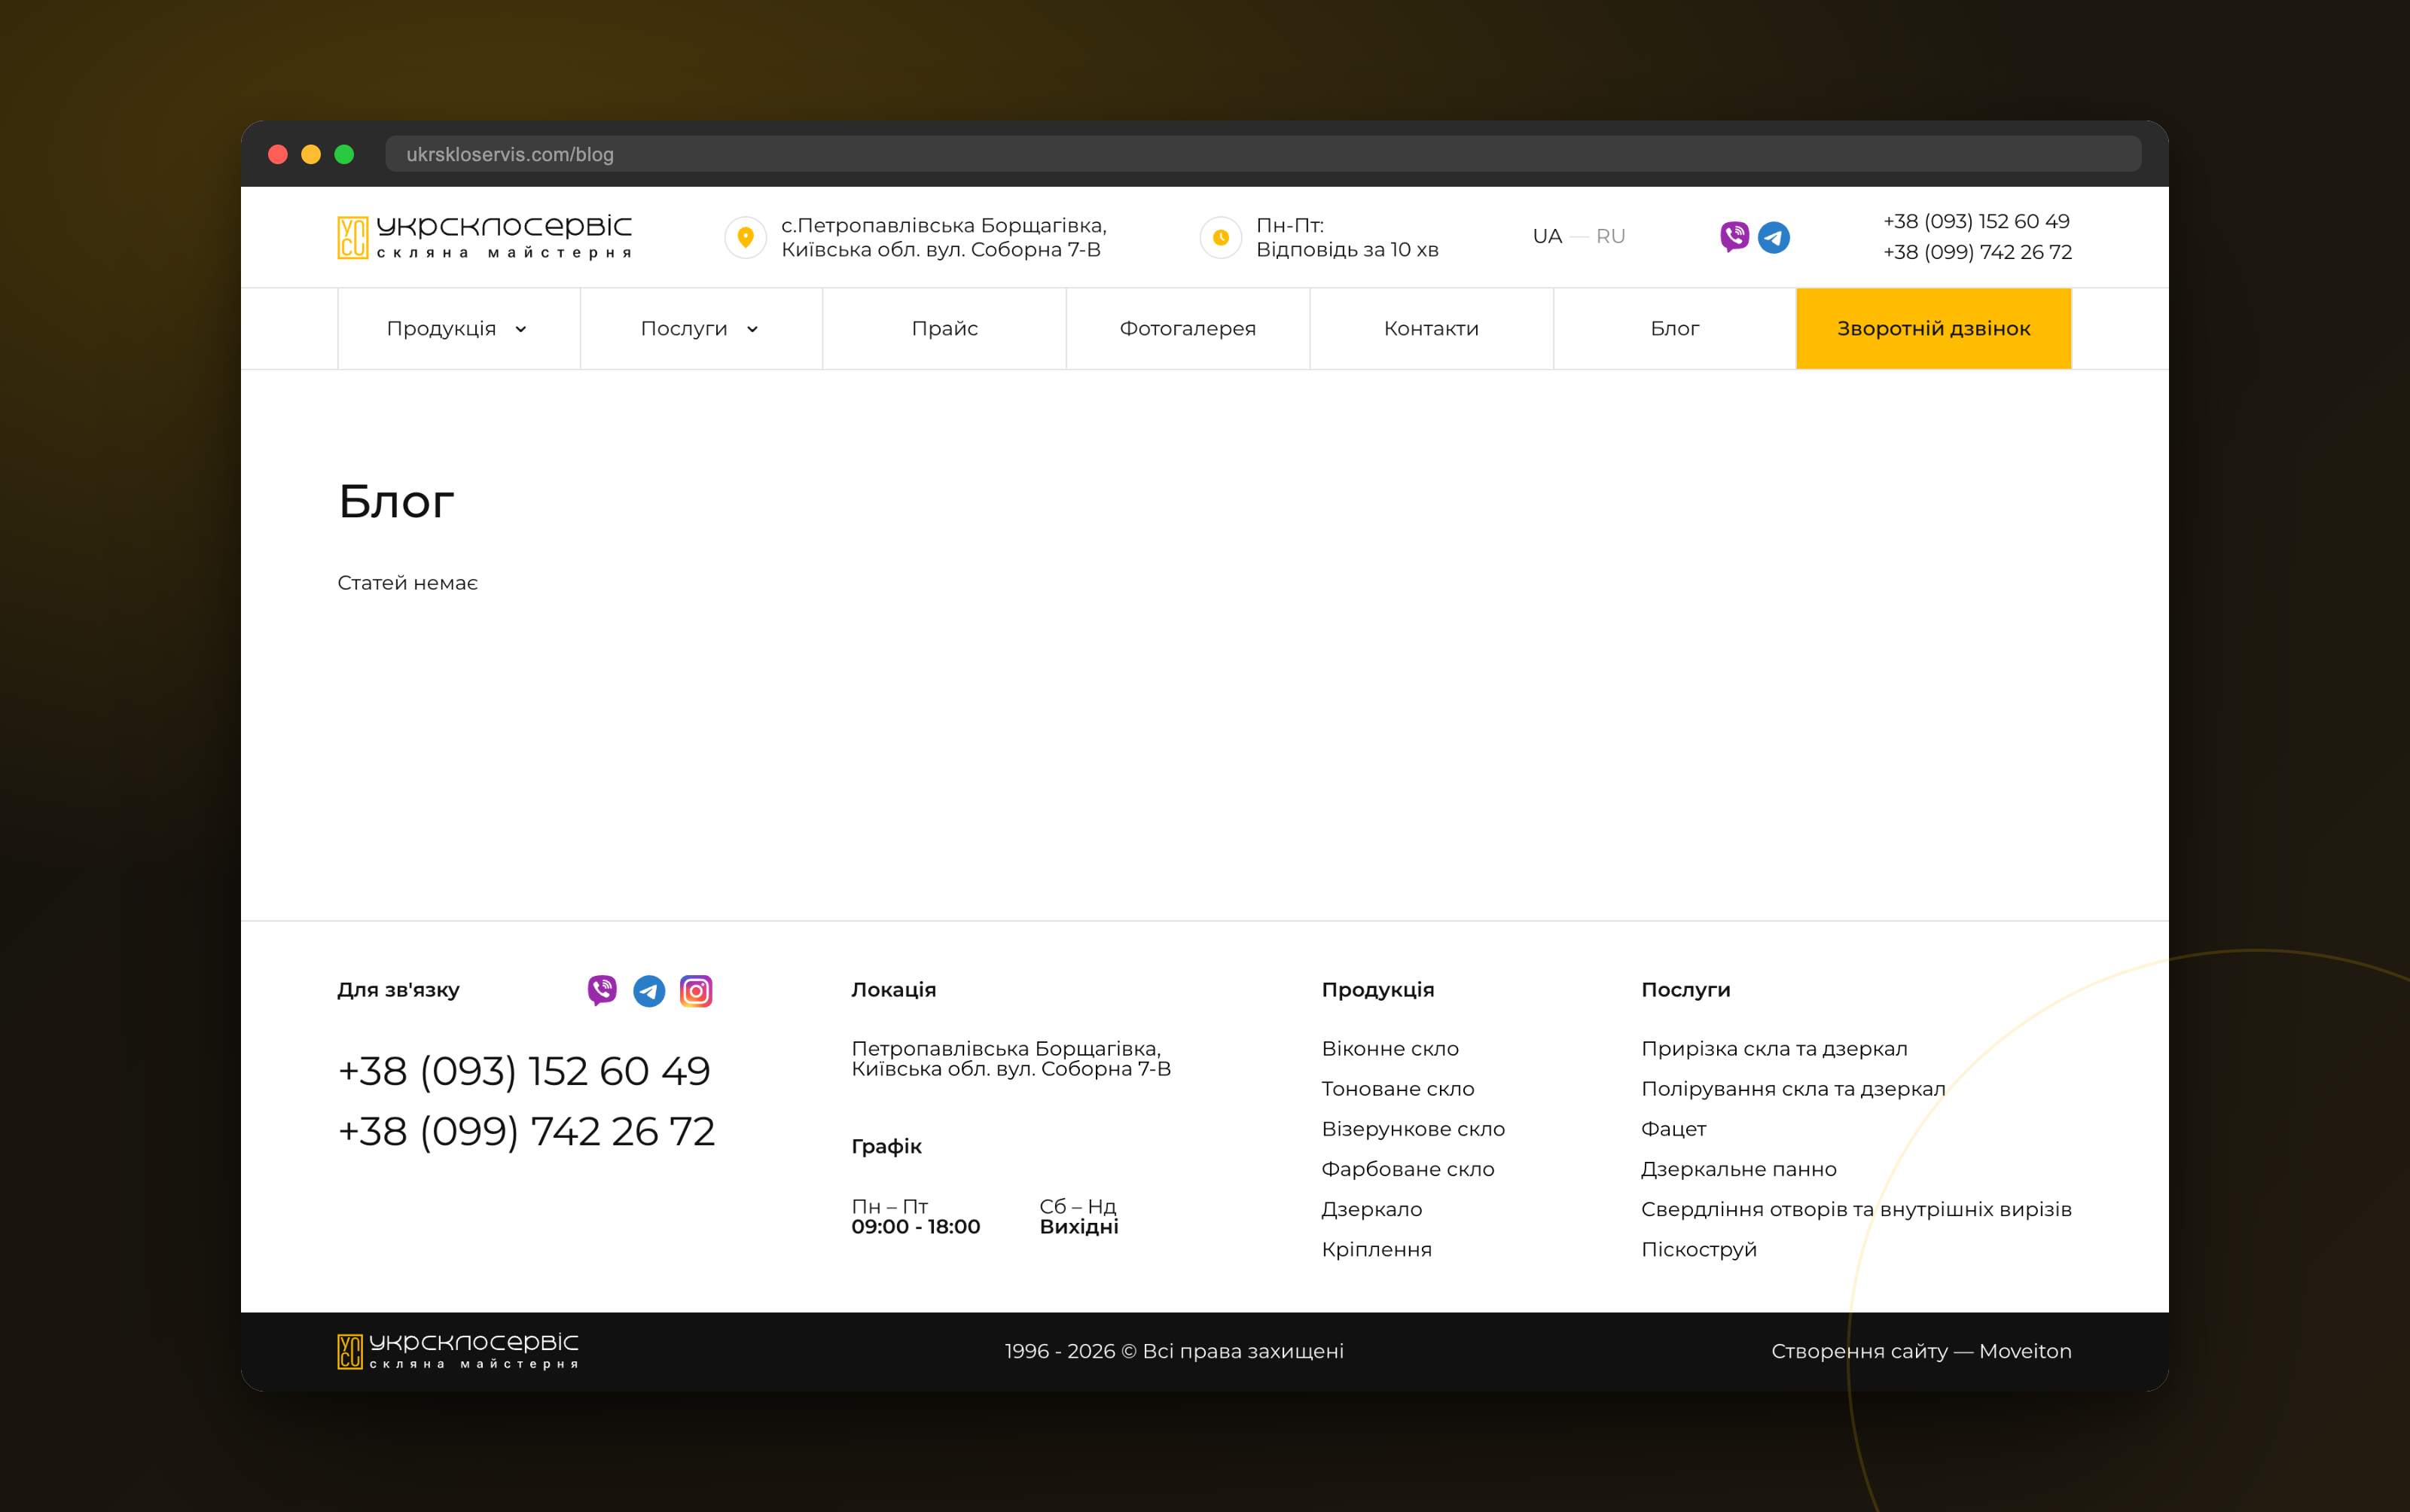The image size is (2410, 1512).
Task: Click the Статей немає text
Action: point(407,582)
